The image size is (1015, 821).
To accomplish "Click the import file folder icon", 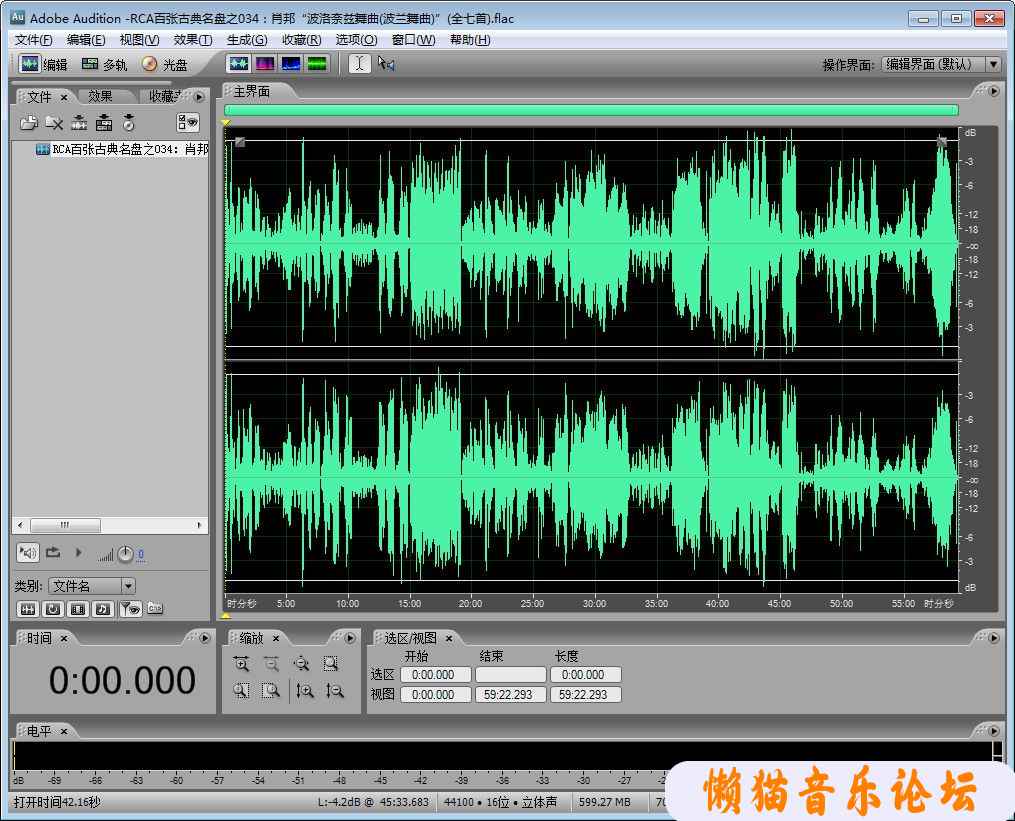I will 28,122.
